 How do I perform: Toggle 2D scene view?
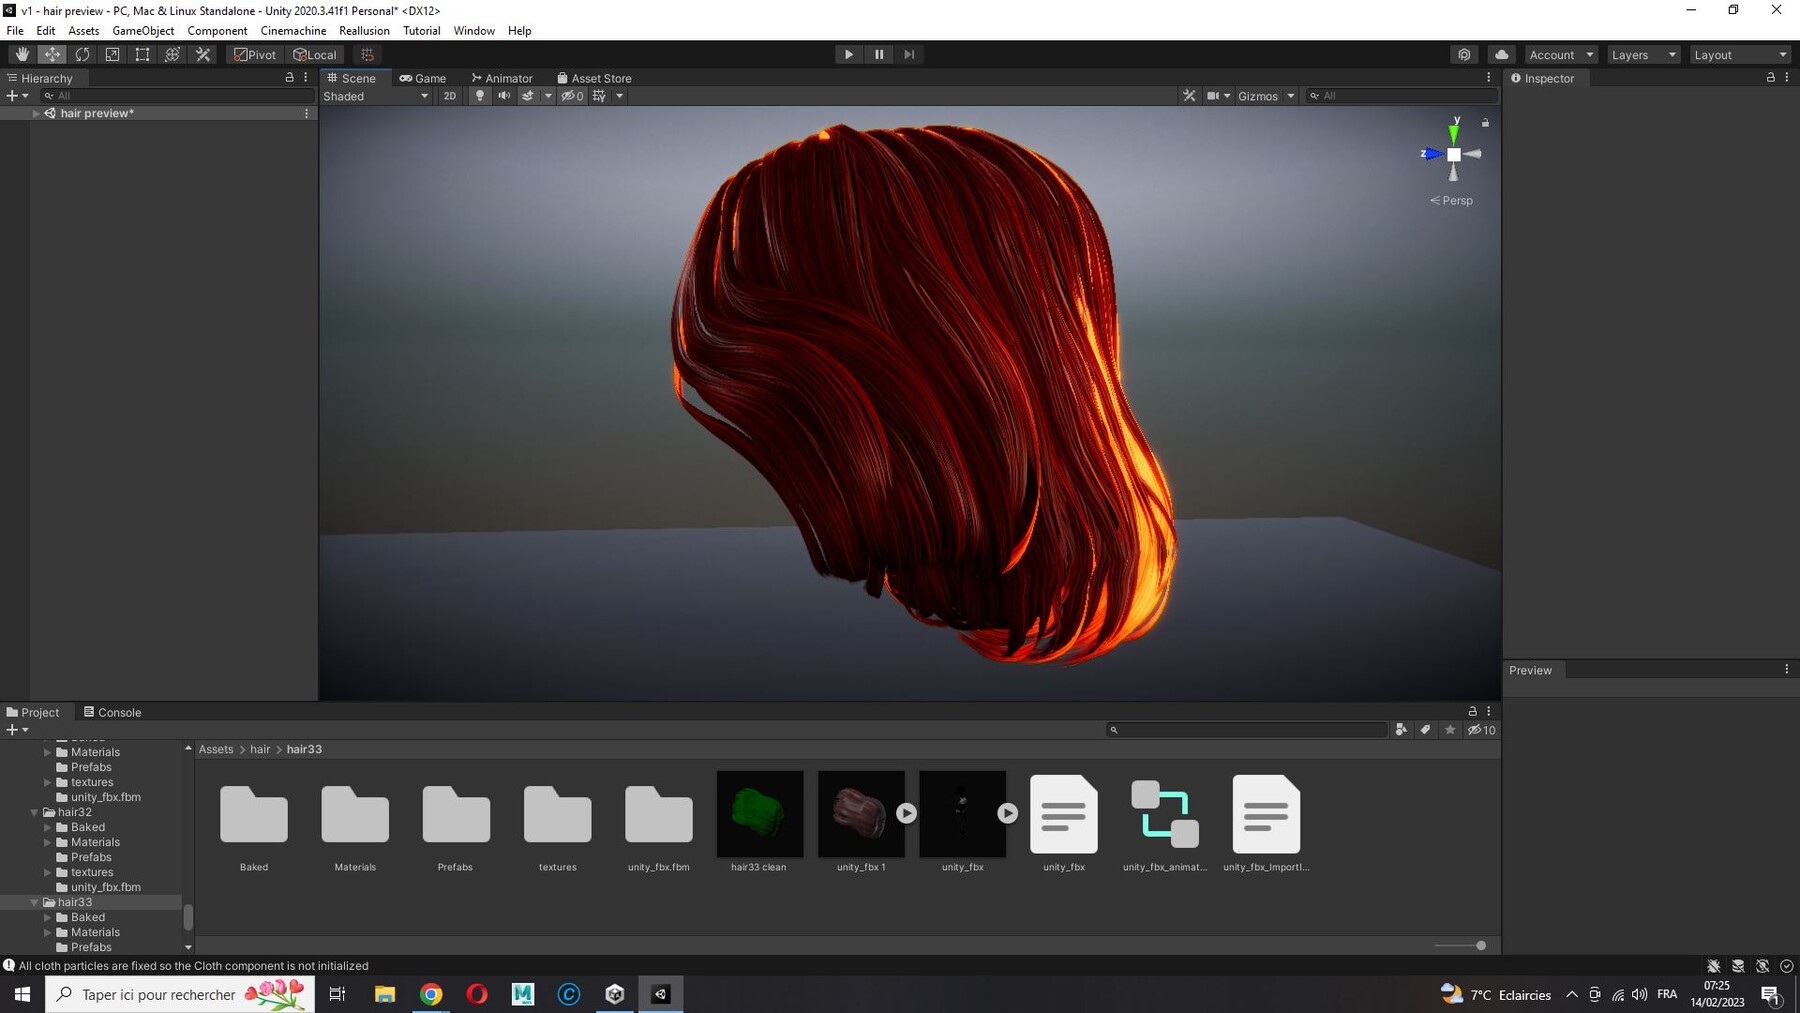click(x=450, y=96)
